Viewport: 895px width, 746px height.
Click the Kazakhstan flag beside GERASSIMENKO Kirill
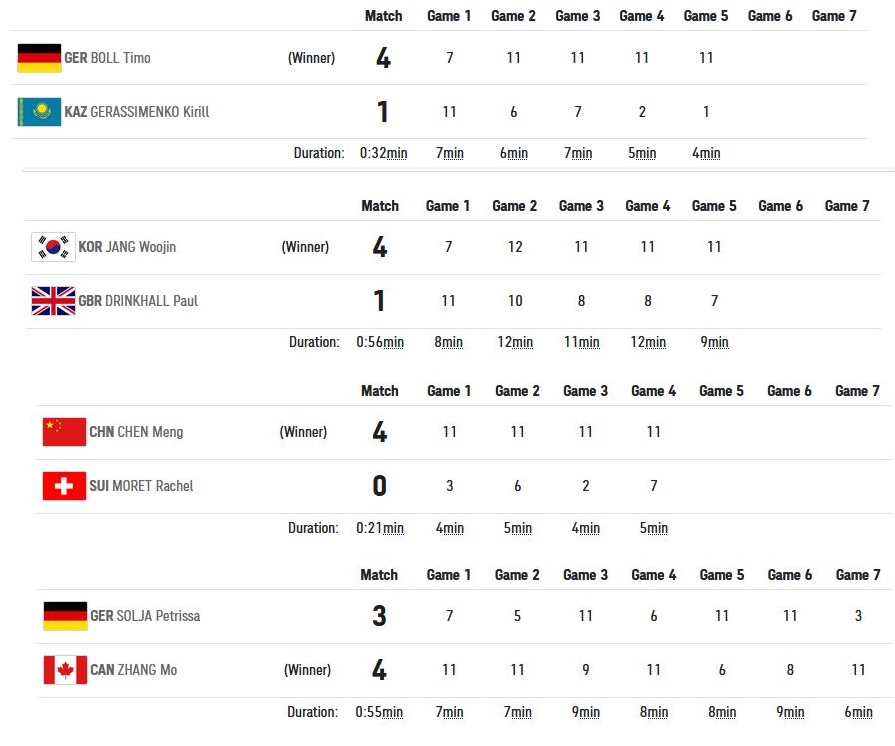pyautogui.click(x=39, y=111)
